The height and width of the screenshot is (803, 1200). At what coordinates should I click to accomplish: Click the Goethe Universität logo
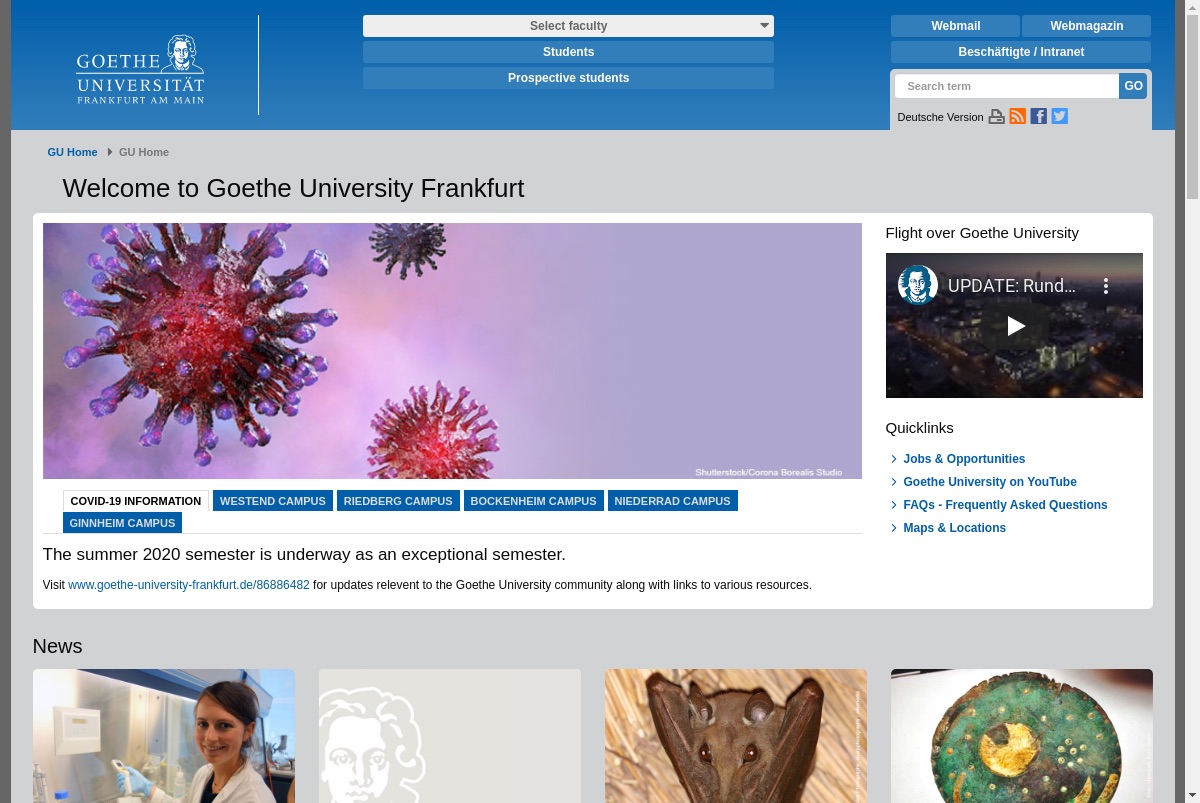coord(140,70)
